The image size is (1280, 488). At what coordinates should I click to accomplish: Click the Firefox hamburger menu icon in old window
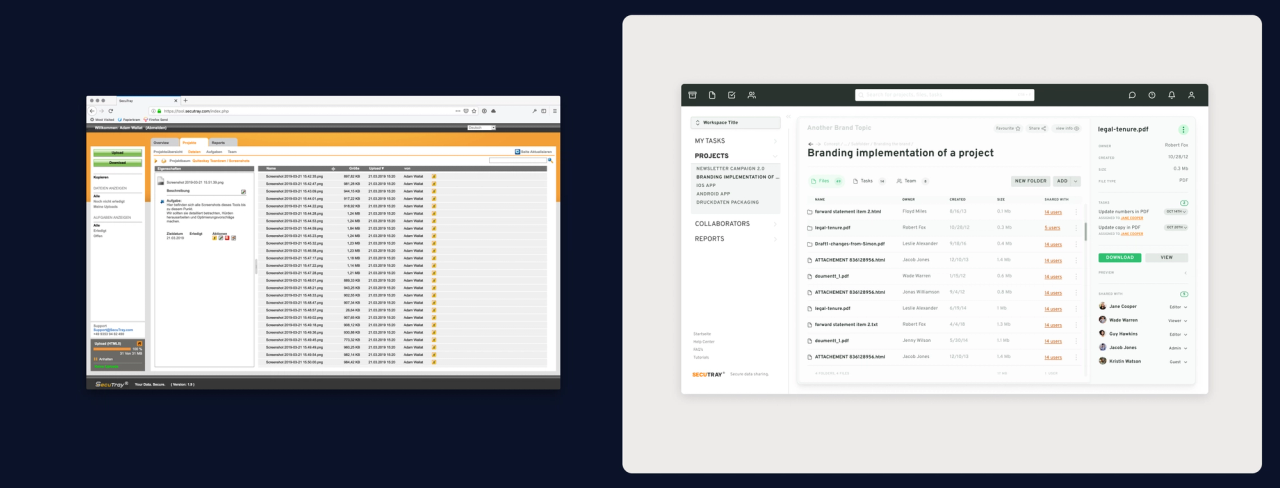553,110
